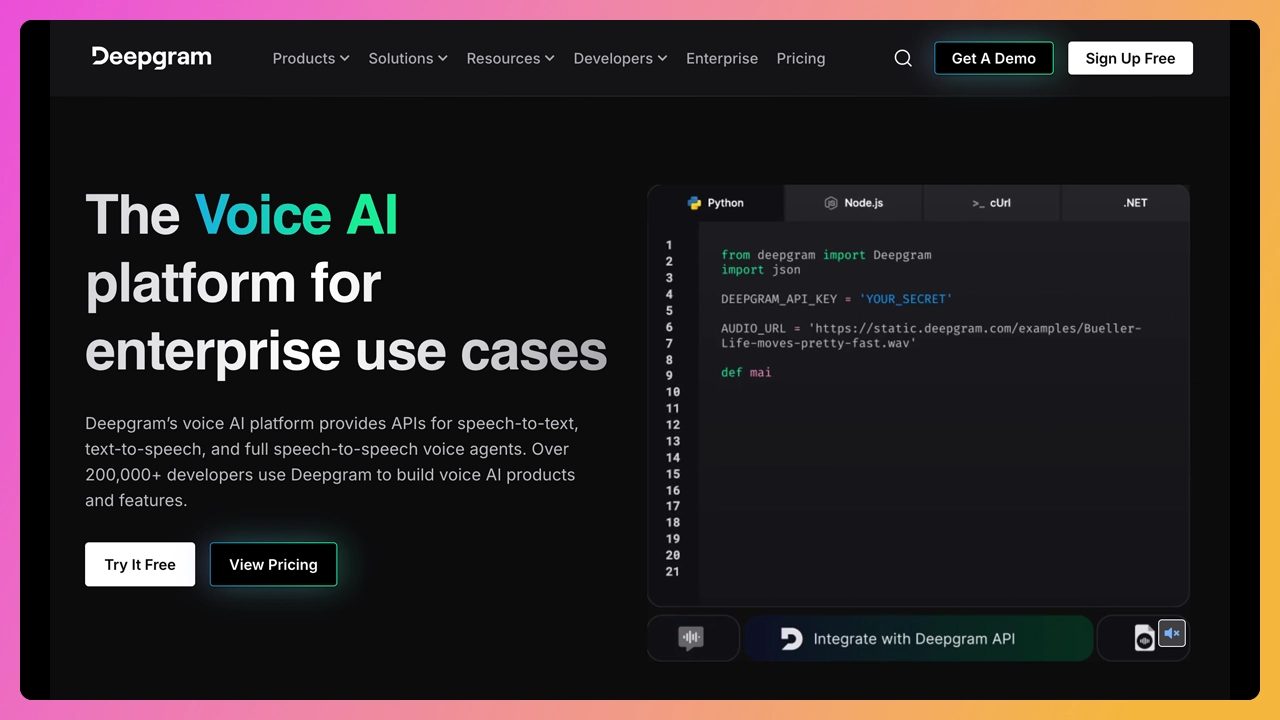Viewport: 1280px width, 720px height.
Task: Click the Get A Demo button
Action: pyautogui.click(x=994, y=58)
